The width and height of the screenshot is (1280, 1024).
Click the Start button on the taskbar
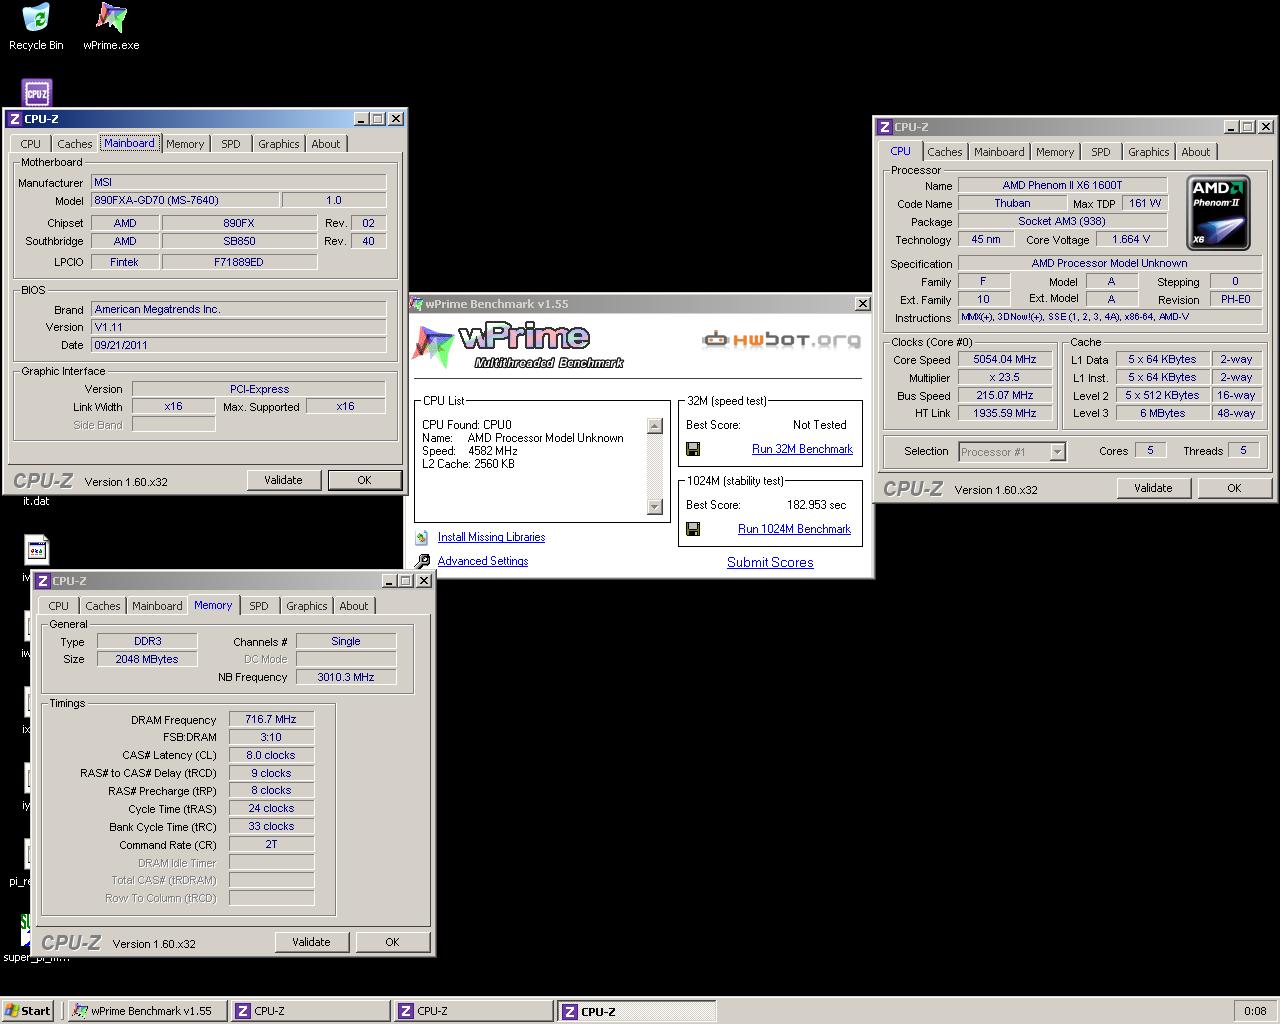click(28, 1011)
